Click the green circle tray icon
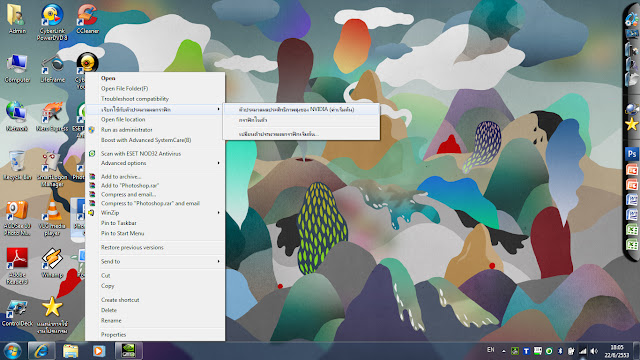Screen dimensions: 640x360 pyautogui.click(x=549, y=351)
